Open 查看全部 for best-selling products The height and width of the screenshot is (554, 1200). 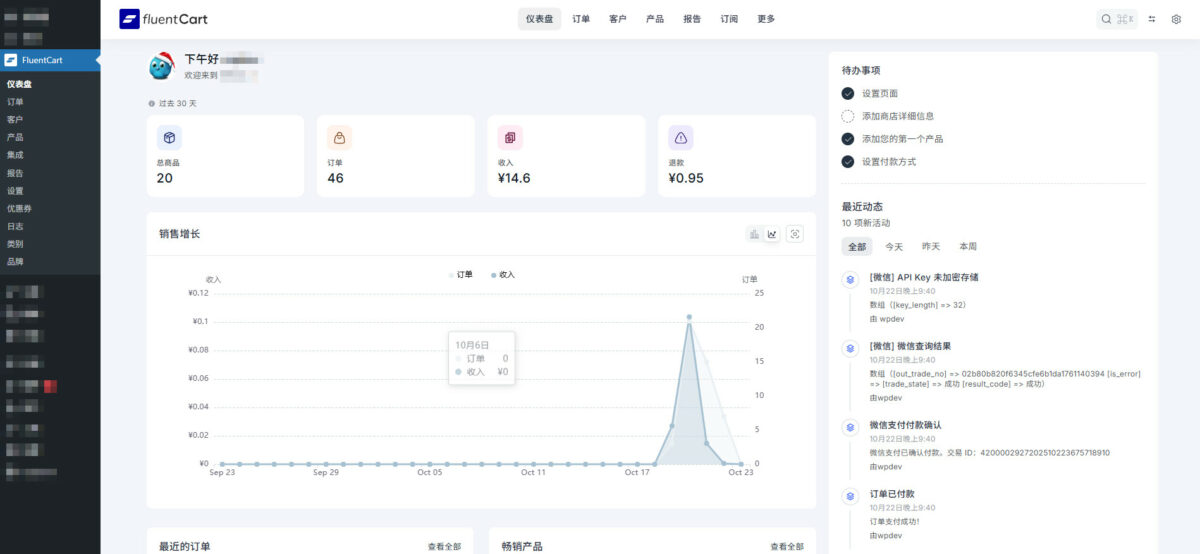(786, 547)
